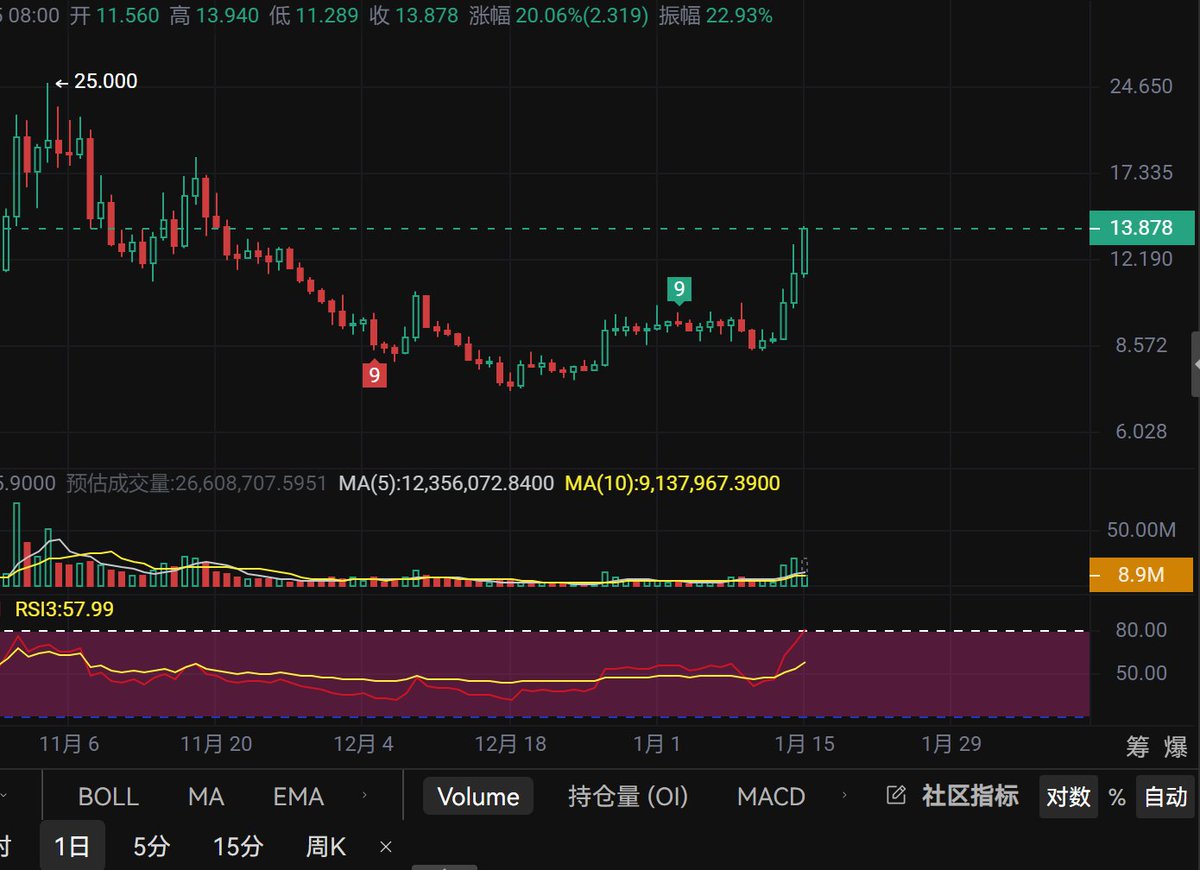Open the 社区指标 community indicators

tap(970, 796)
